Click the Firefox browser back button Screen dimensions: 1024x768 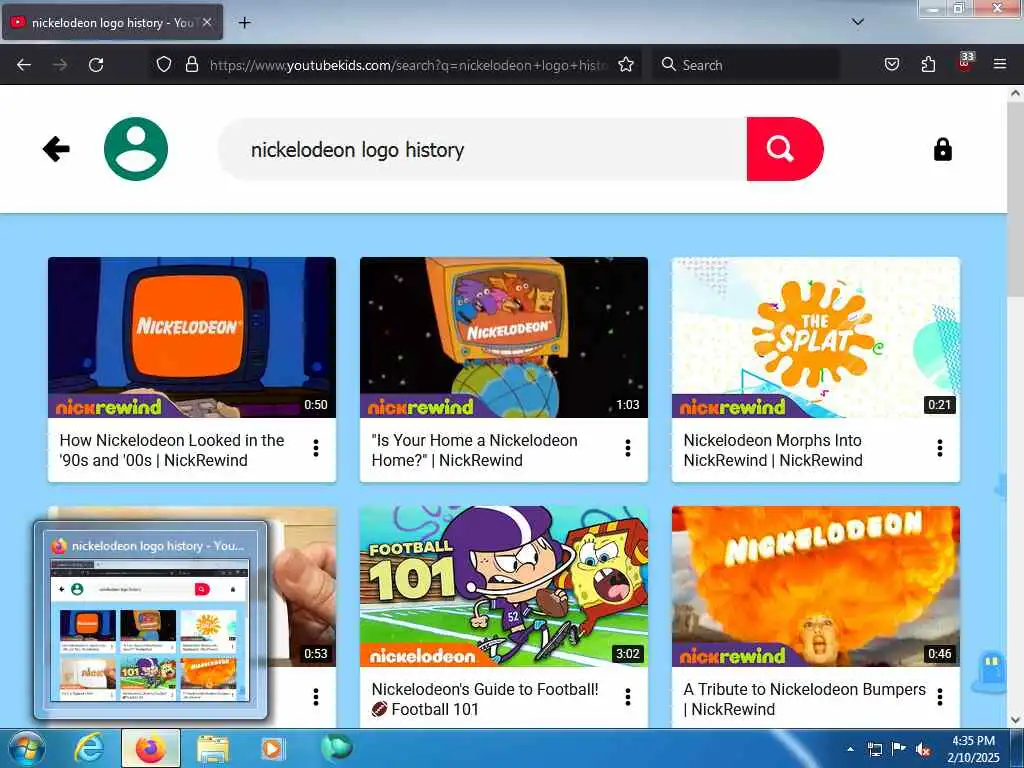(x=24, y=65)
